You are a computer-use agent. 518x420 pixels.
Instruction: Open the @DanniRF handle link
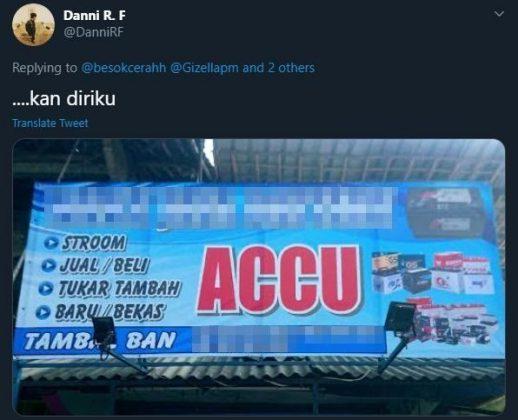93,32
